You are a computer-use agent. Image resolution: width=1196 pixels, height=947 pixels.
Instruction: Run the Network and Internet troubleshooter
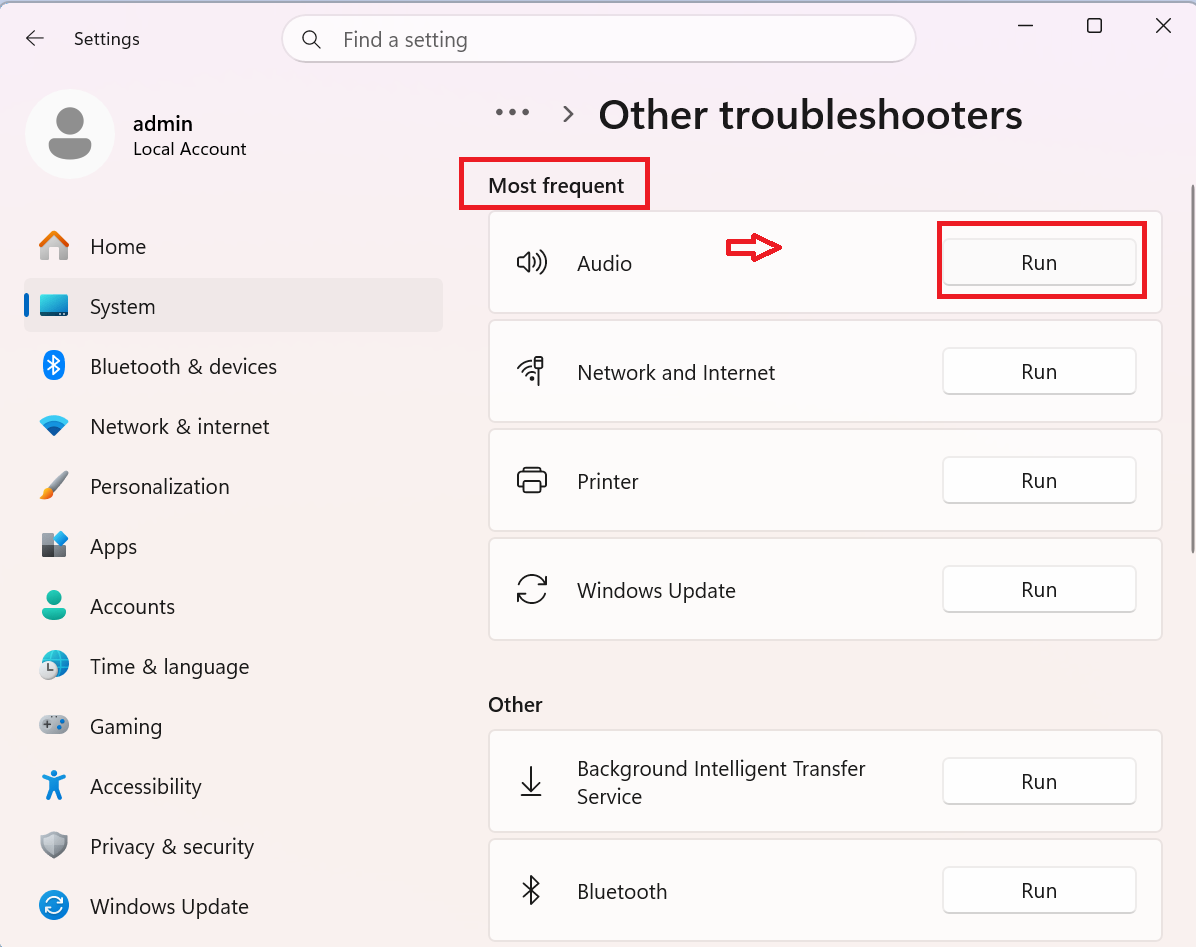pos(1039,371)
